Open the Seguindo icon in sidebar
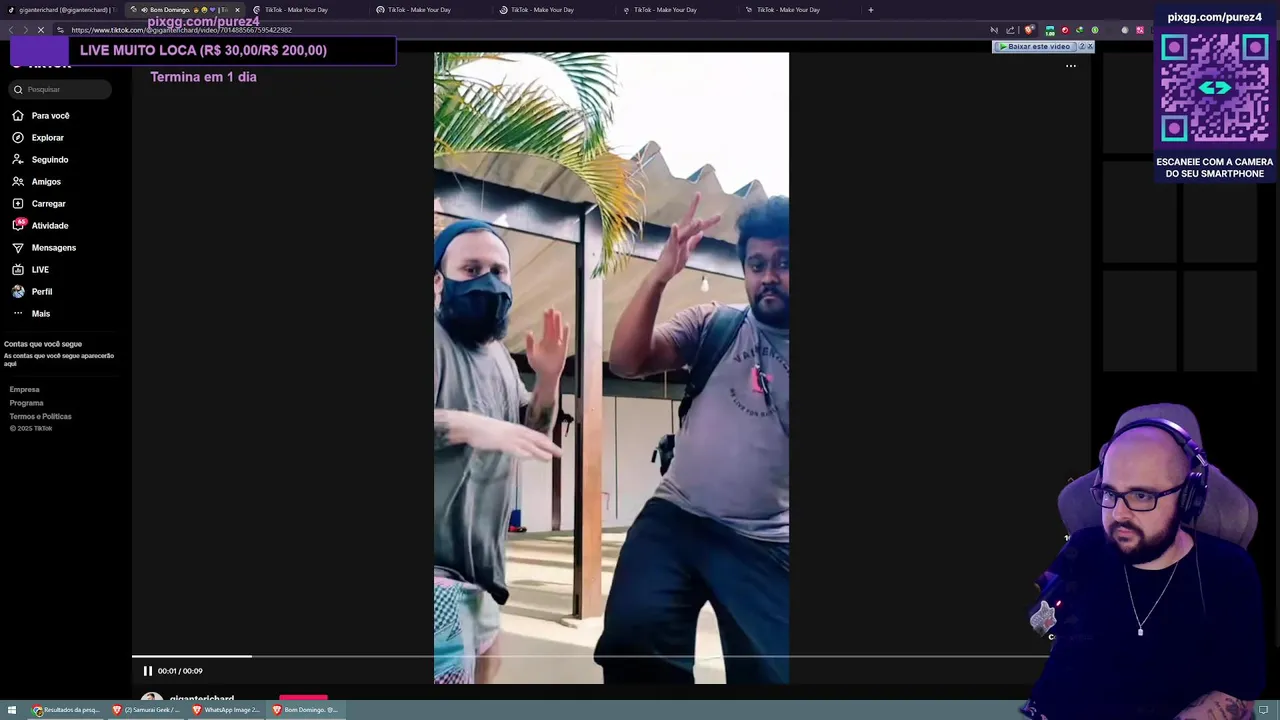This screenshot has width=1280, height=720. tap(18, 160)
